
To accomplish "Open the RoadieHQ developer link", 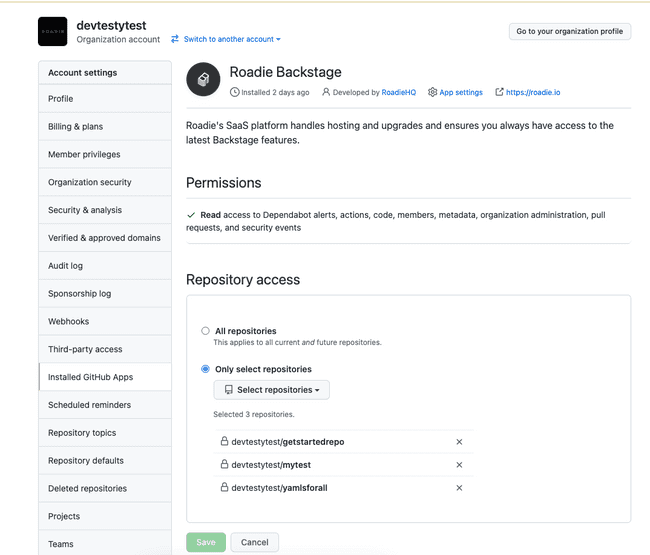I will tap(398, 92).
